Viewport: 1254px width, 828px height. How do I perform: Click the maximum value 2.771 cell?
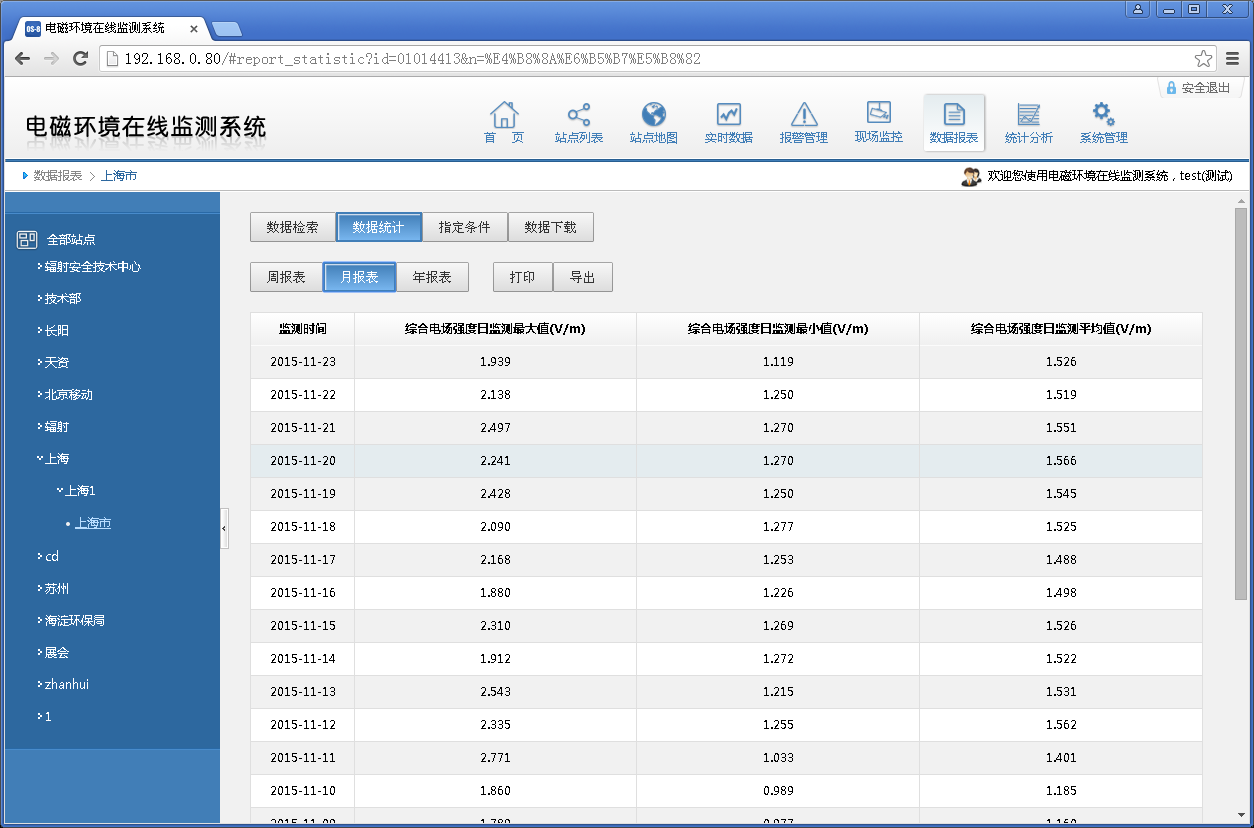coord(495,758)
